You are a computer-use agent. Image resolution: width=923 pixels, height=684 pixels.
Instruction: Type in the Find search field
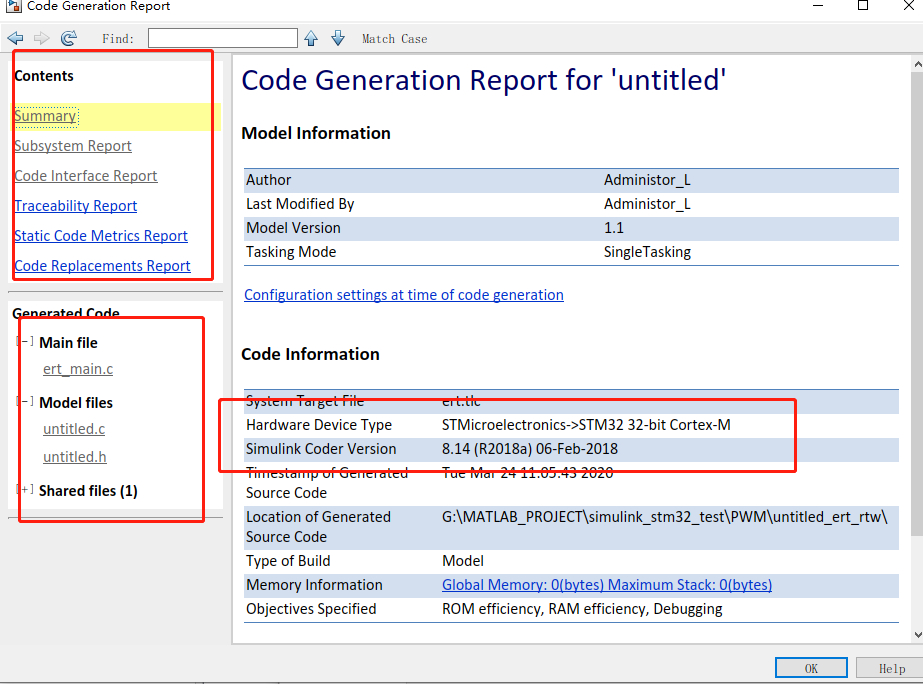tap(222, 38)
